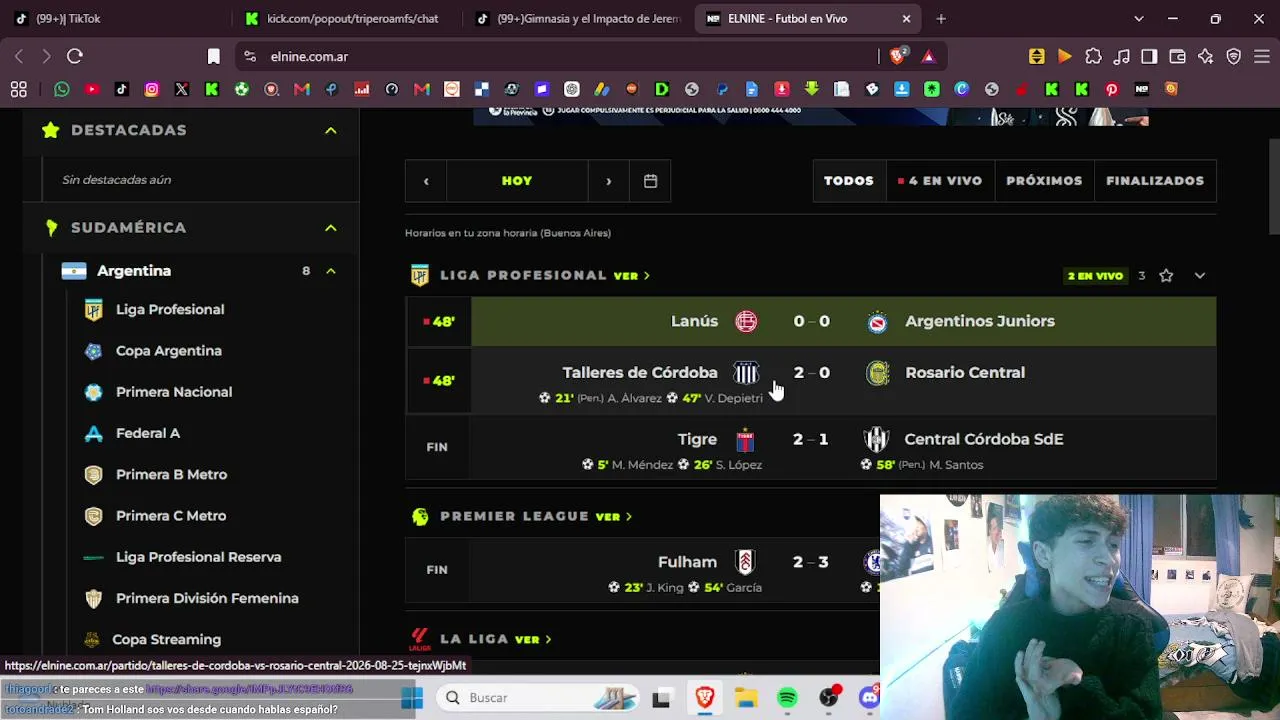
Task: Collapse the Sudamérica section
Action: coord(330,228)
